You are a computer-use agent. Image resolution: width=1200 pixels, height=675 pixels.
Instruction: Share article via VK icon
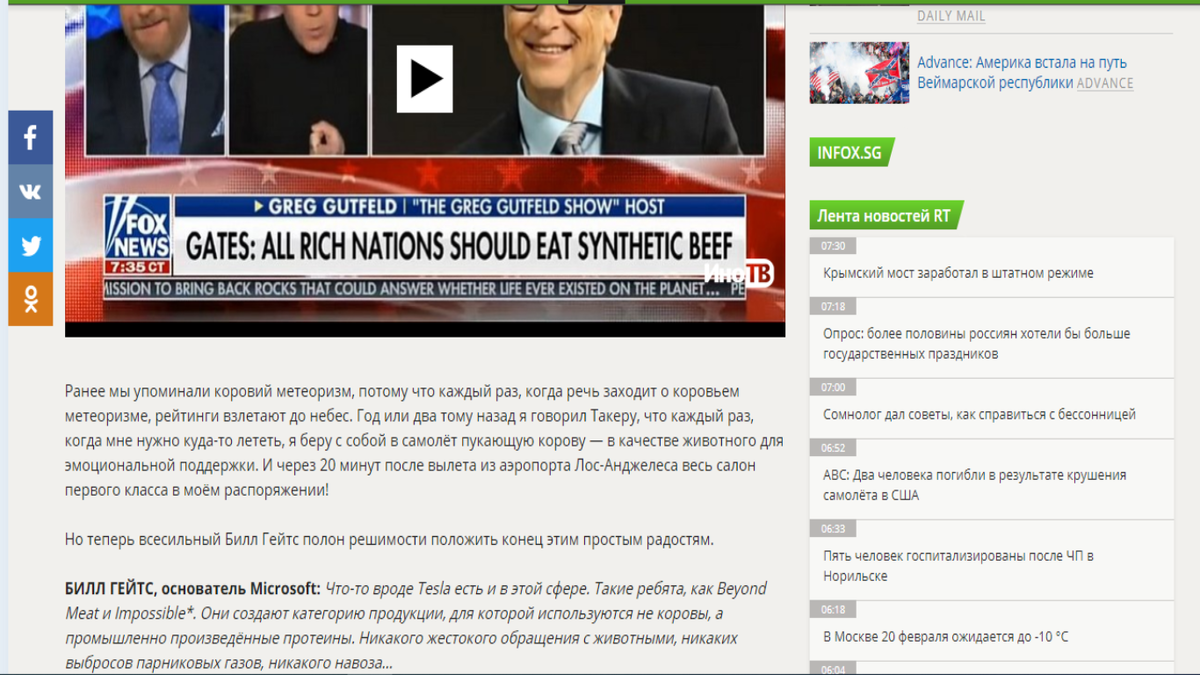[x=30, y=191]
